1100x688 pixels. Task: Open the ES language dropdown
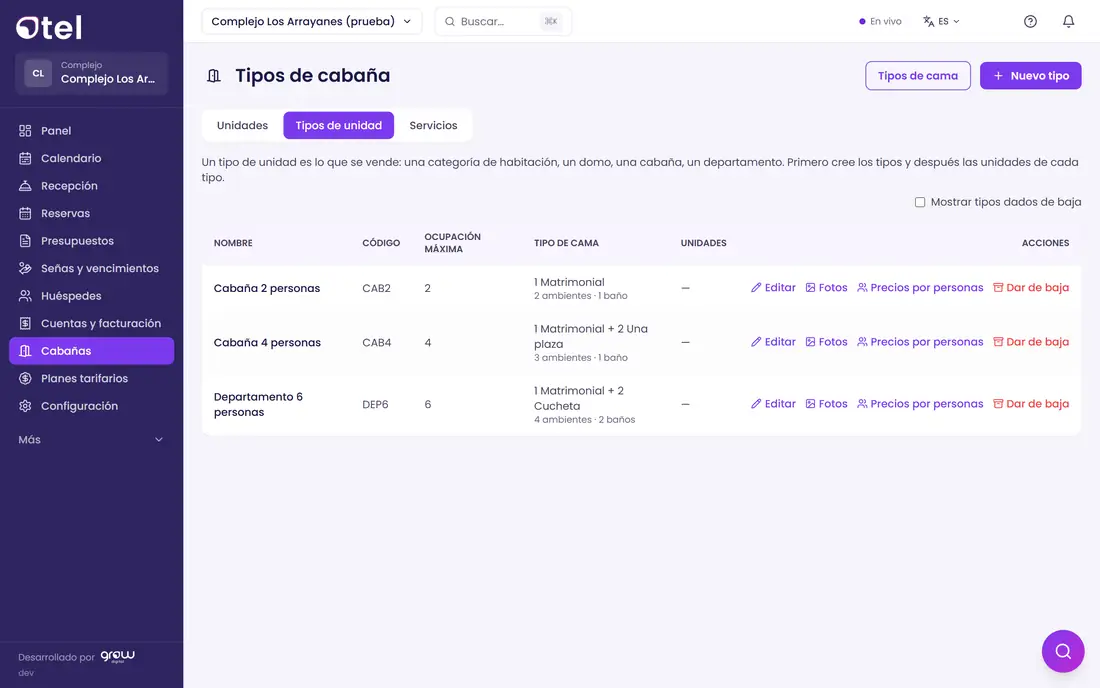941,22
